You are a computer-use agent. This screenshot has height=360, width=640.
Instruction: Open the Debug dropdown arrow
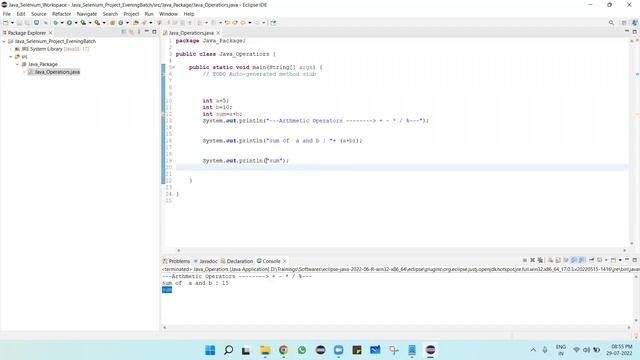click(62, 23)
